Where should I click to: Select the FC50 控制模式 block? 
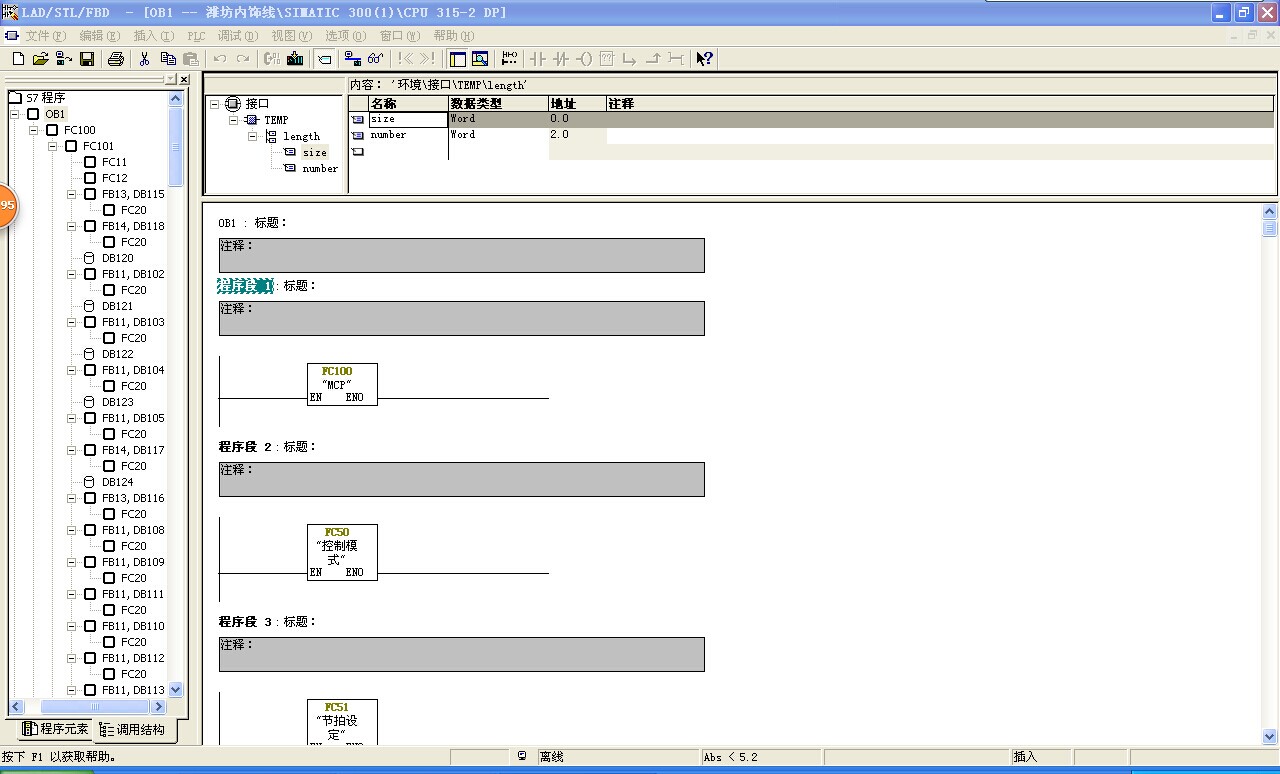point(342,552)
